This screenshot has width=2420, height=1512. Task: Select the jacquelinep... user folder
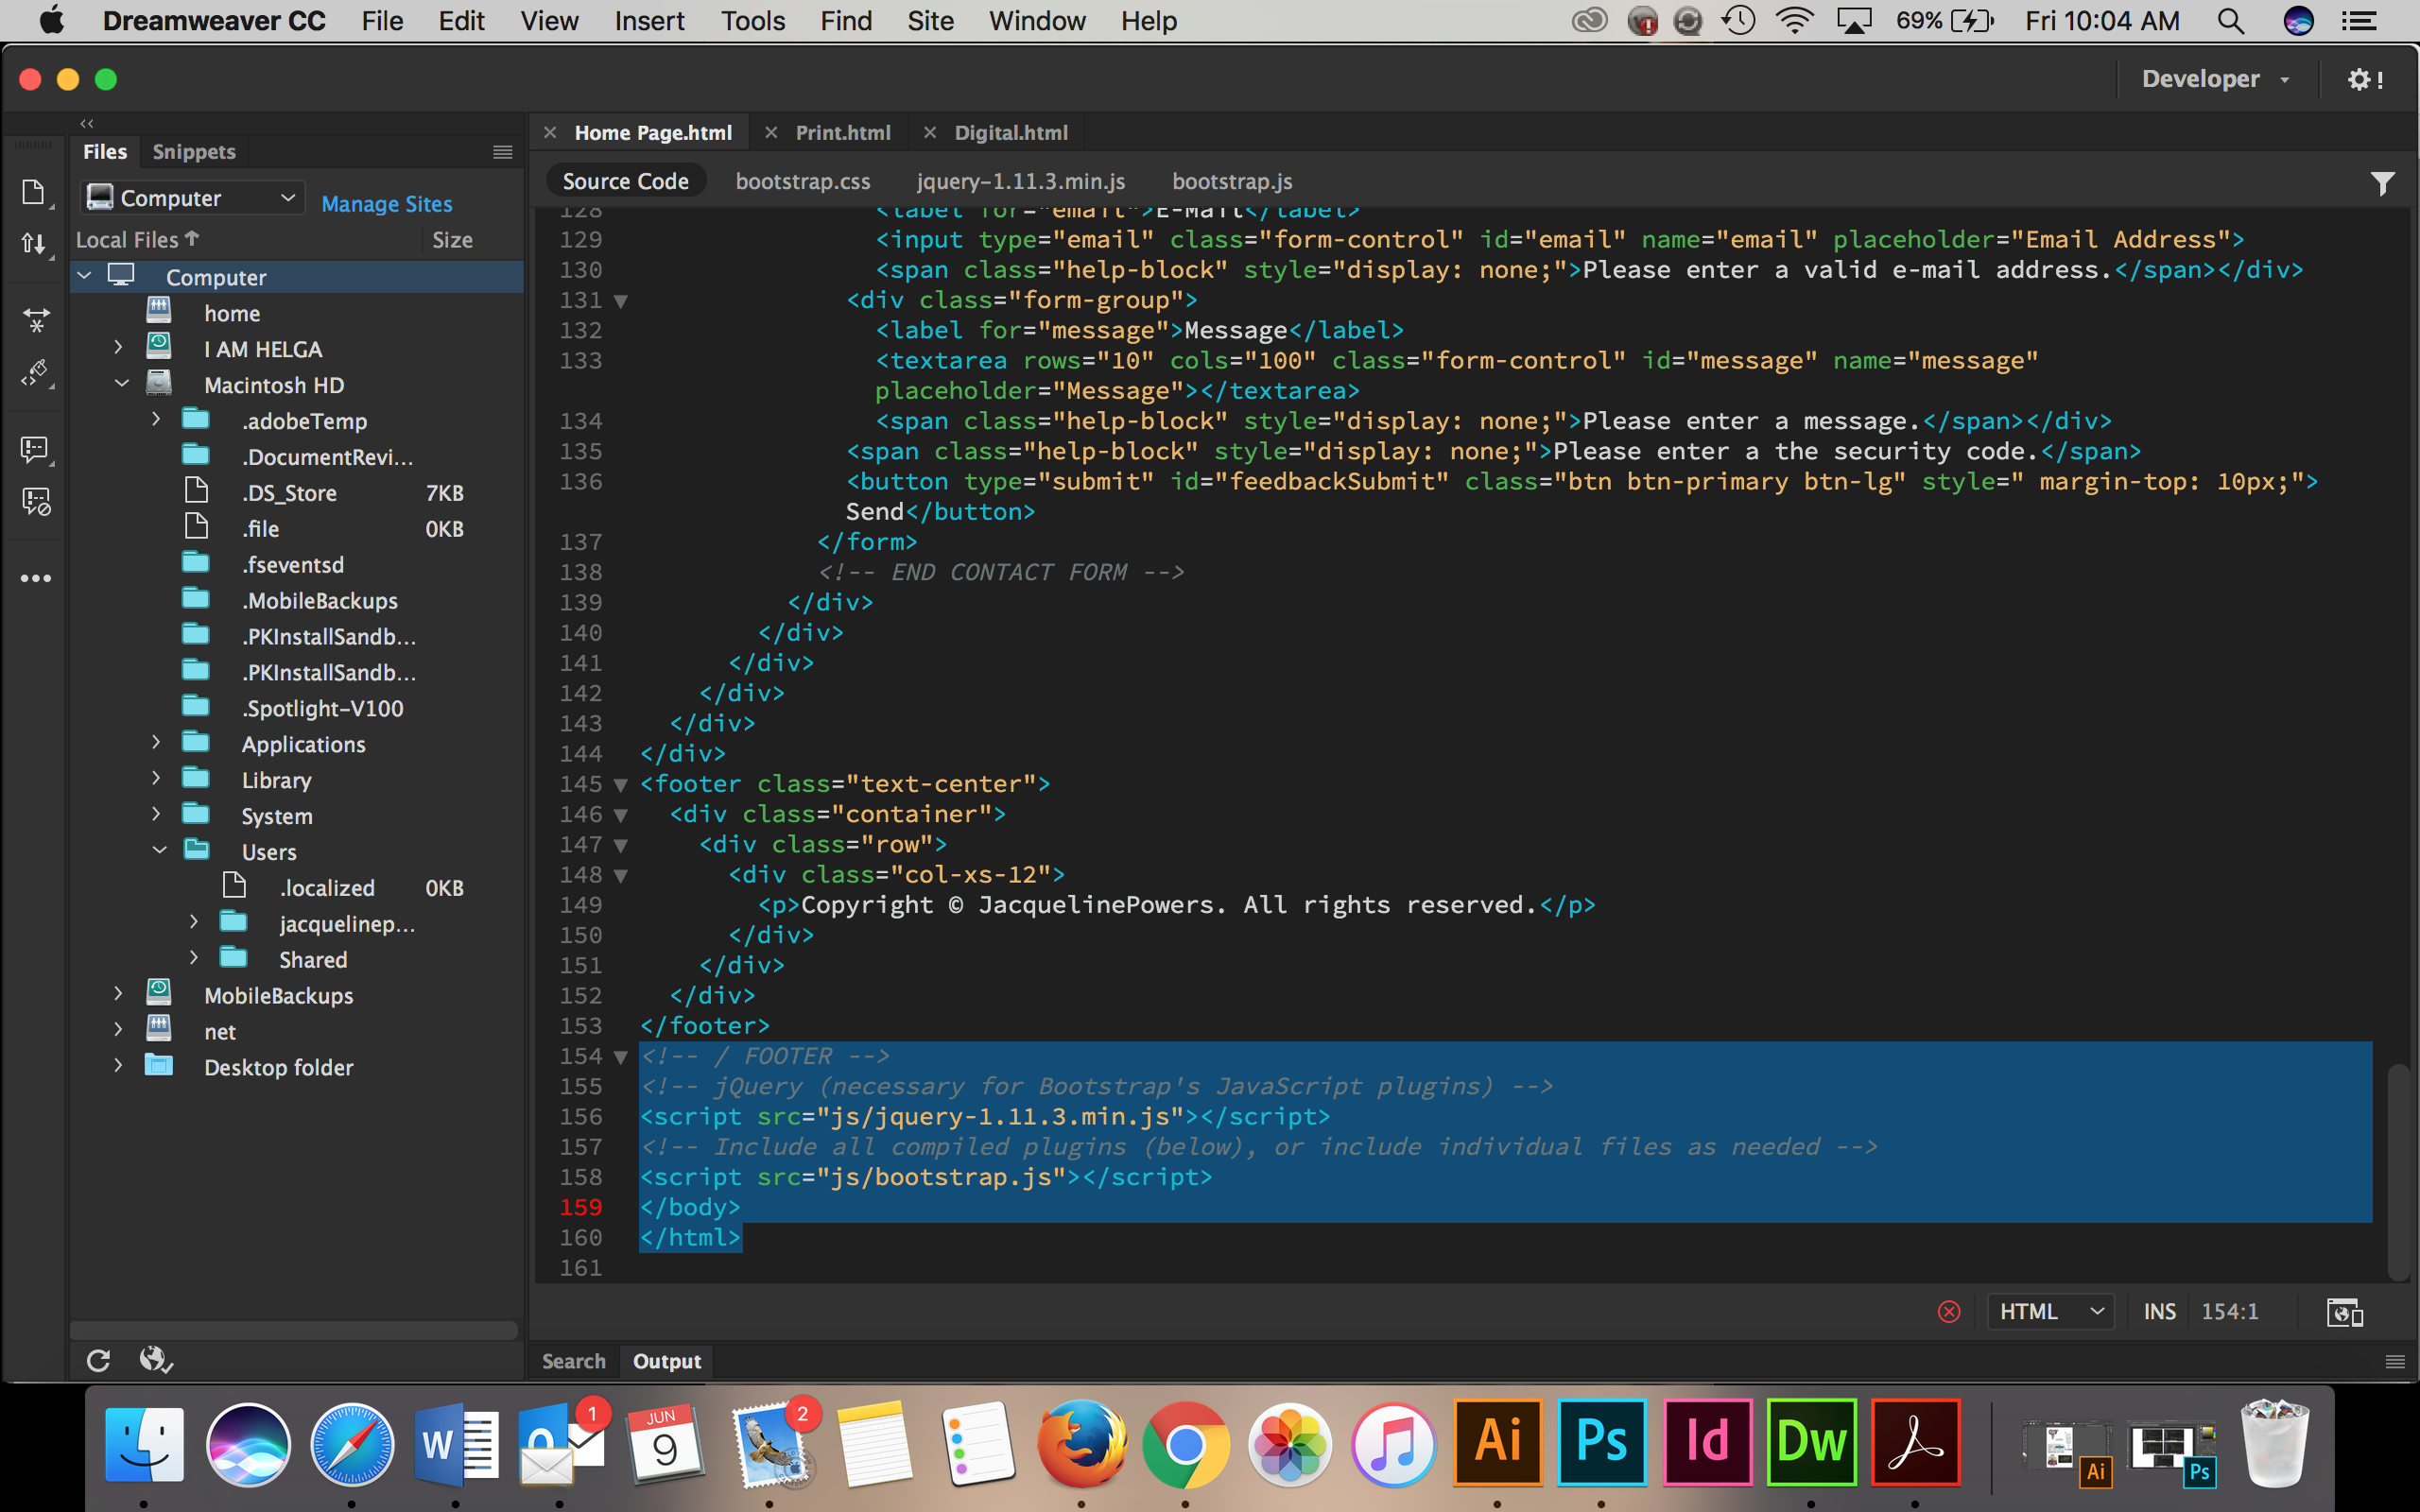click(x=298, y=924)
